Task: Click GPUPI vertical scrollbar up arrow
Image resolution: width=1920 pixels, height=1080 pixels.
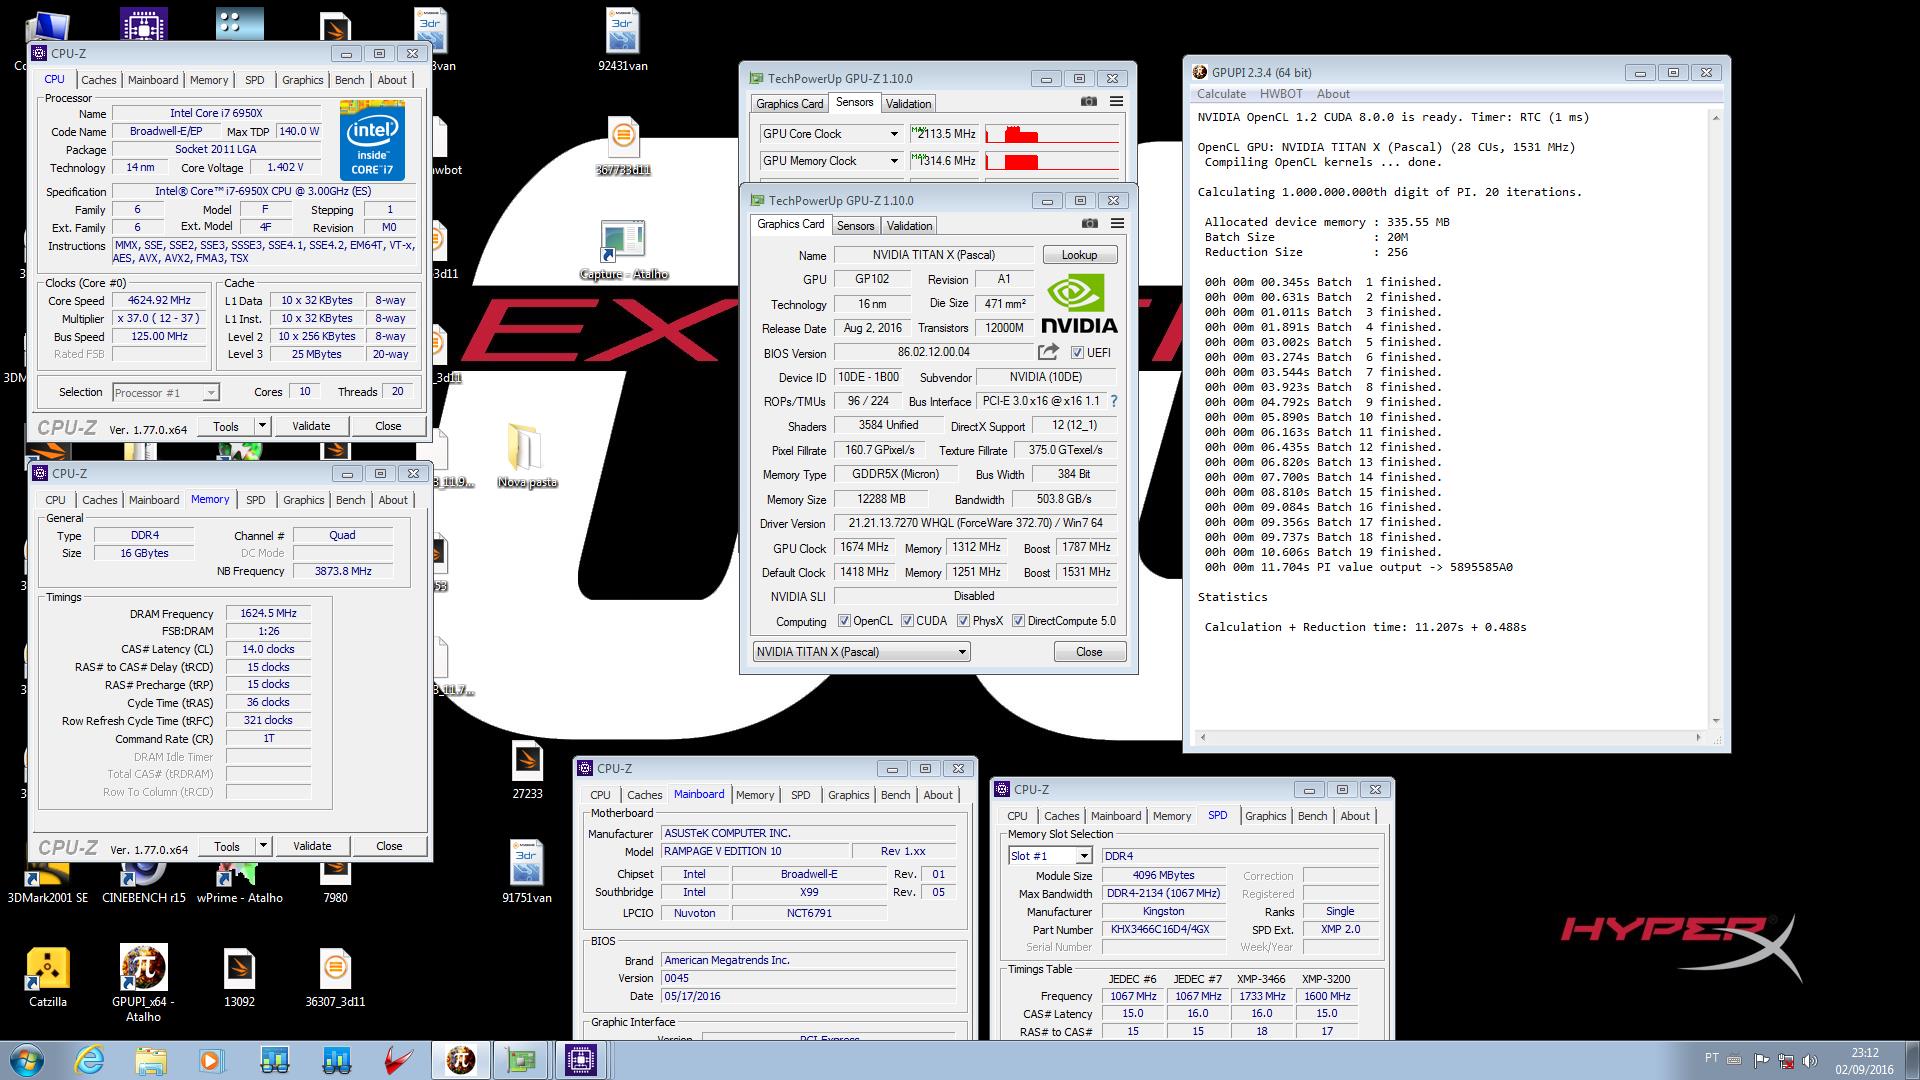Action: click(x=1716, y=118)
